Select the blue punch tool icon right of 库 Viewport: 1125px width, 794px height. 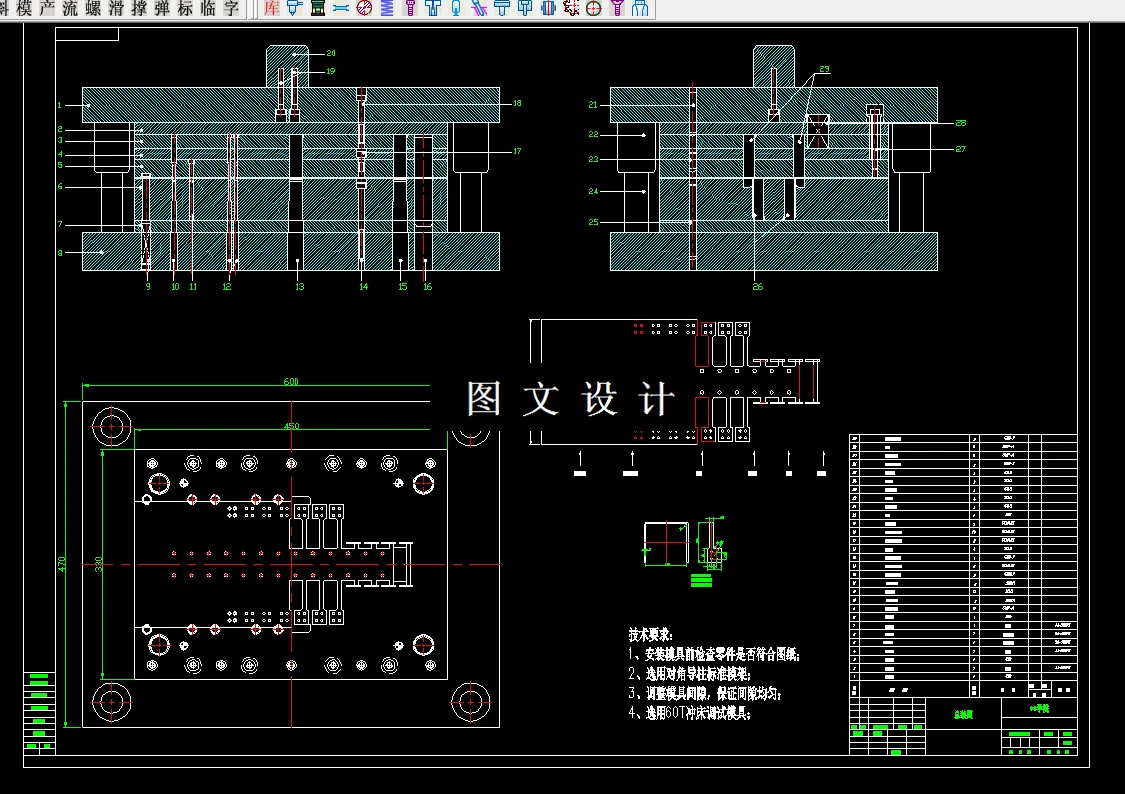pyautogui.click(x=294, y=9)
